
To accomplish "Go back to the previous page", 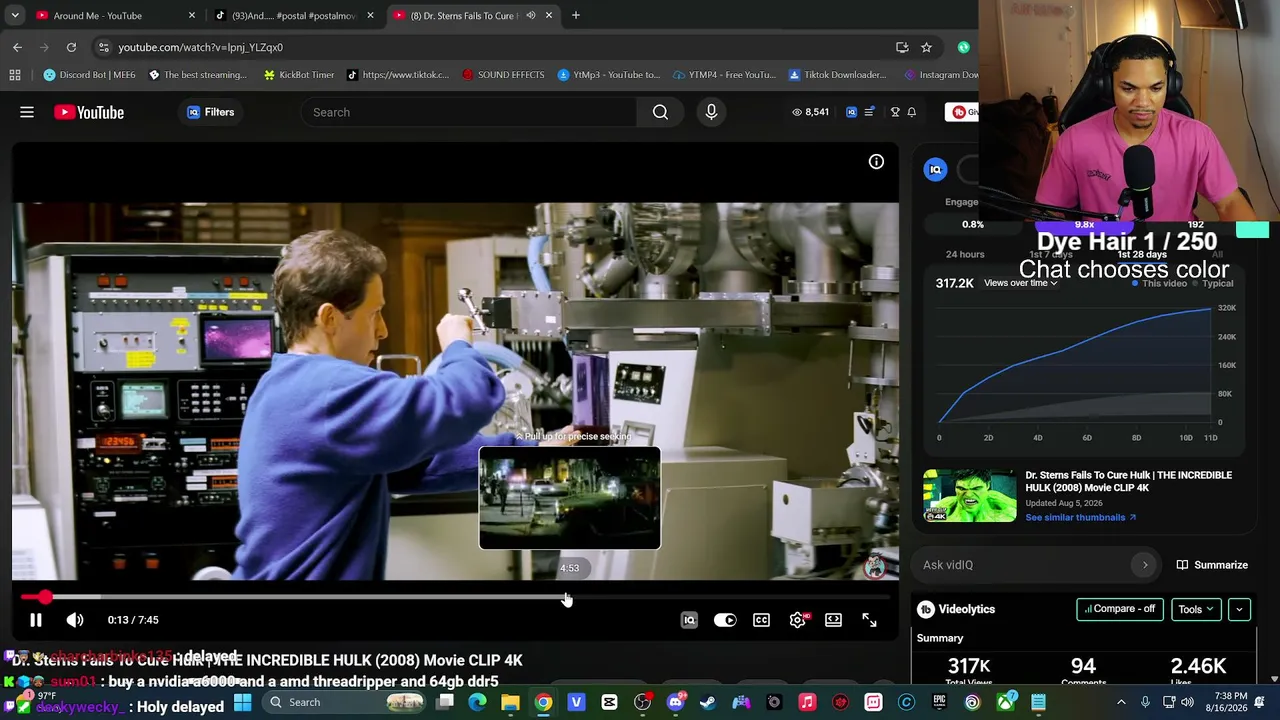I will click(x=17, y=47).
